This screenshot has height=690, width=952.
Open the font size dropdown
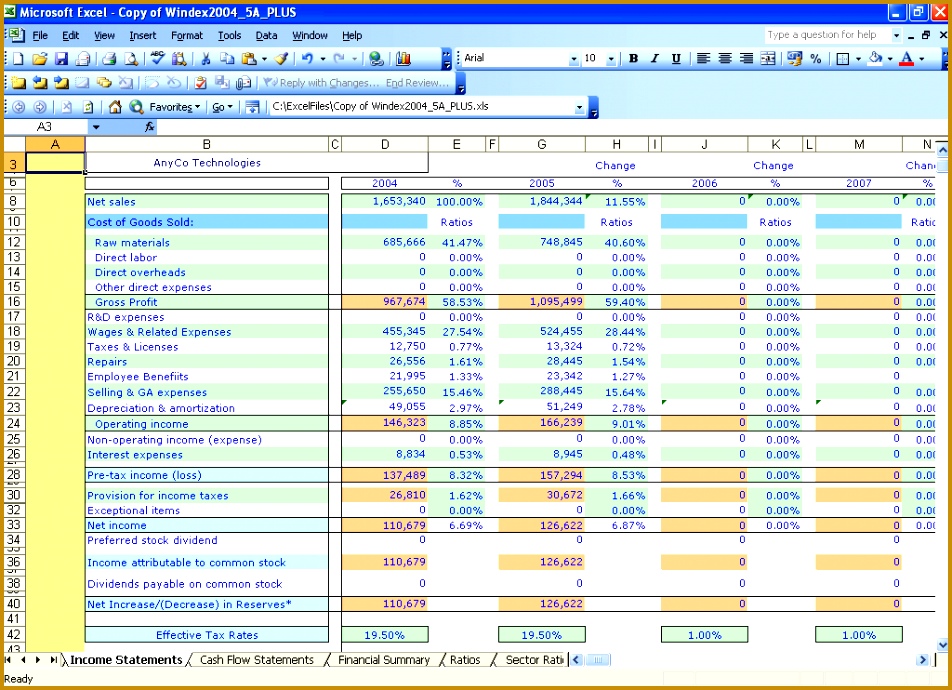point(611,59)
